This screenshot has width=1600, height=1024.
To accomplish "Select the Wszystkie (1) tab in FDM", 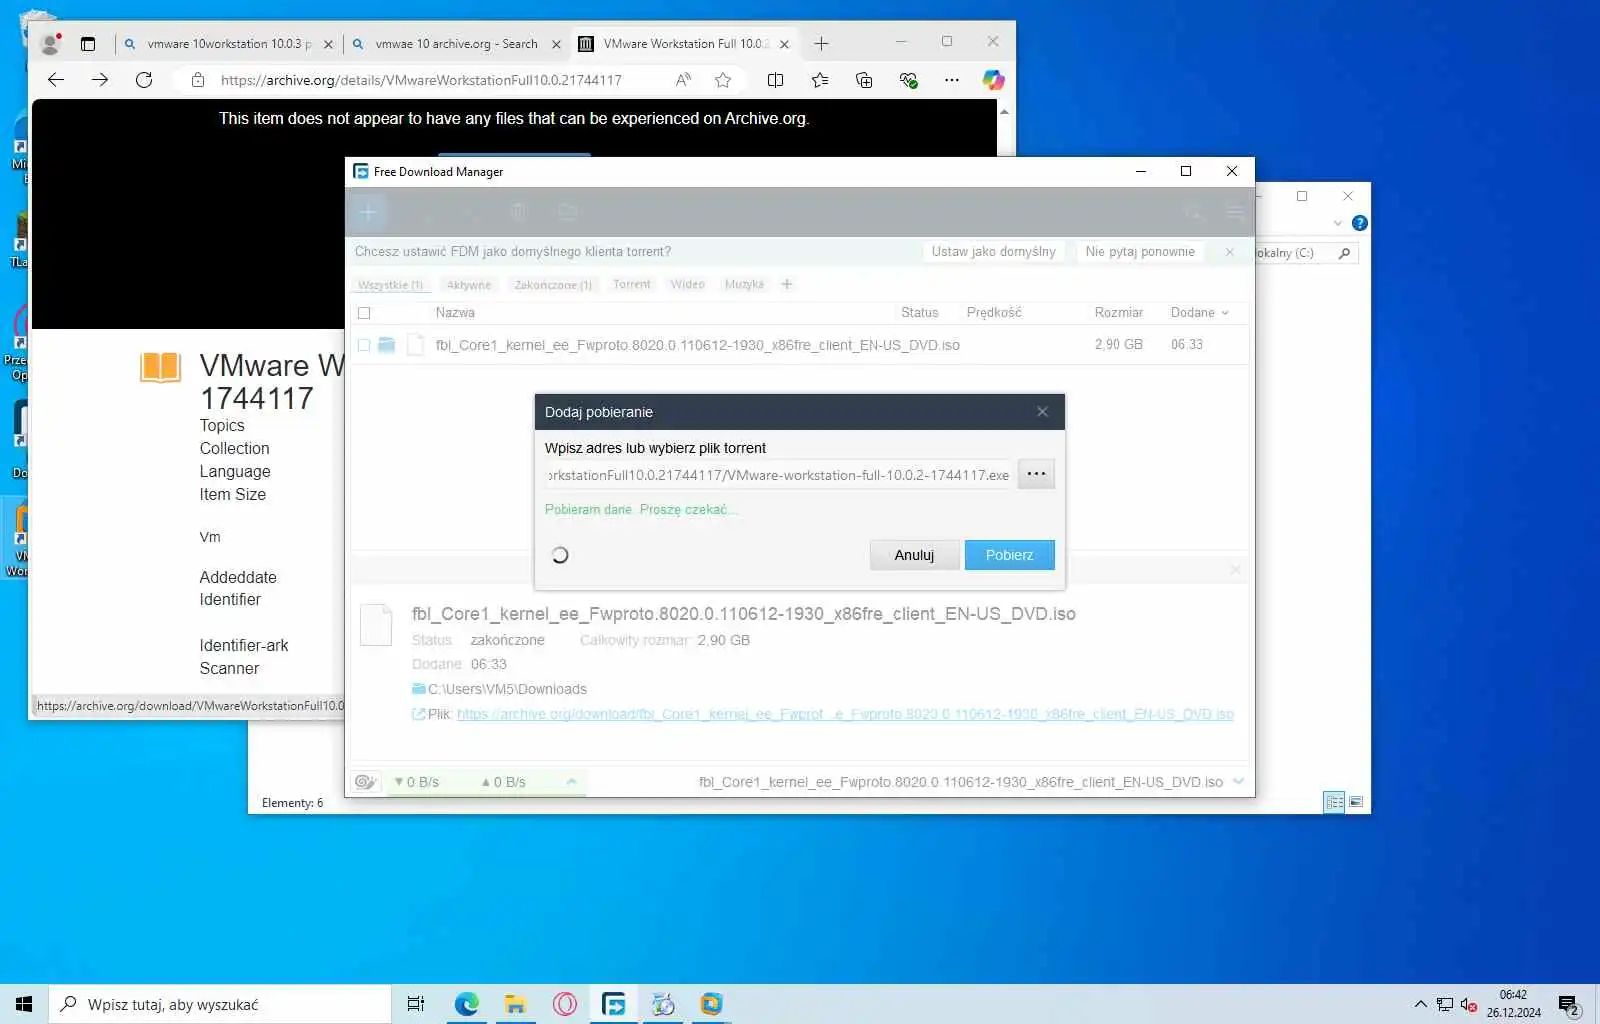I will 390,285.
